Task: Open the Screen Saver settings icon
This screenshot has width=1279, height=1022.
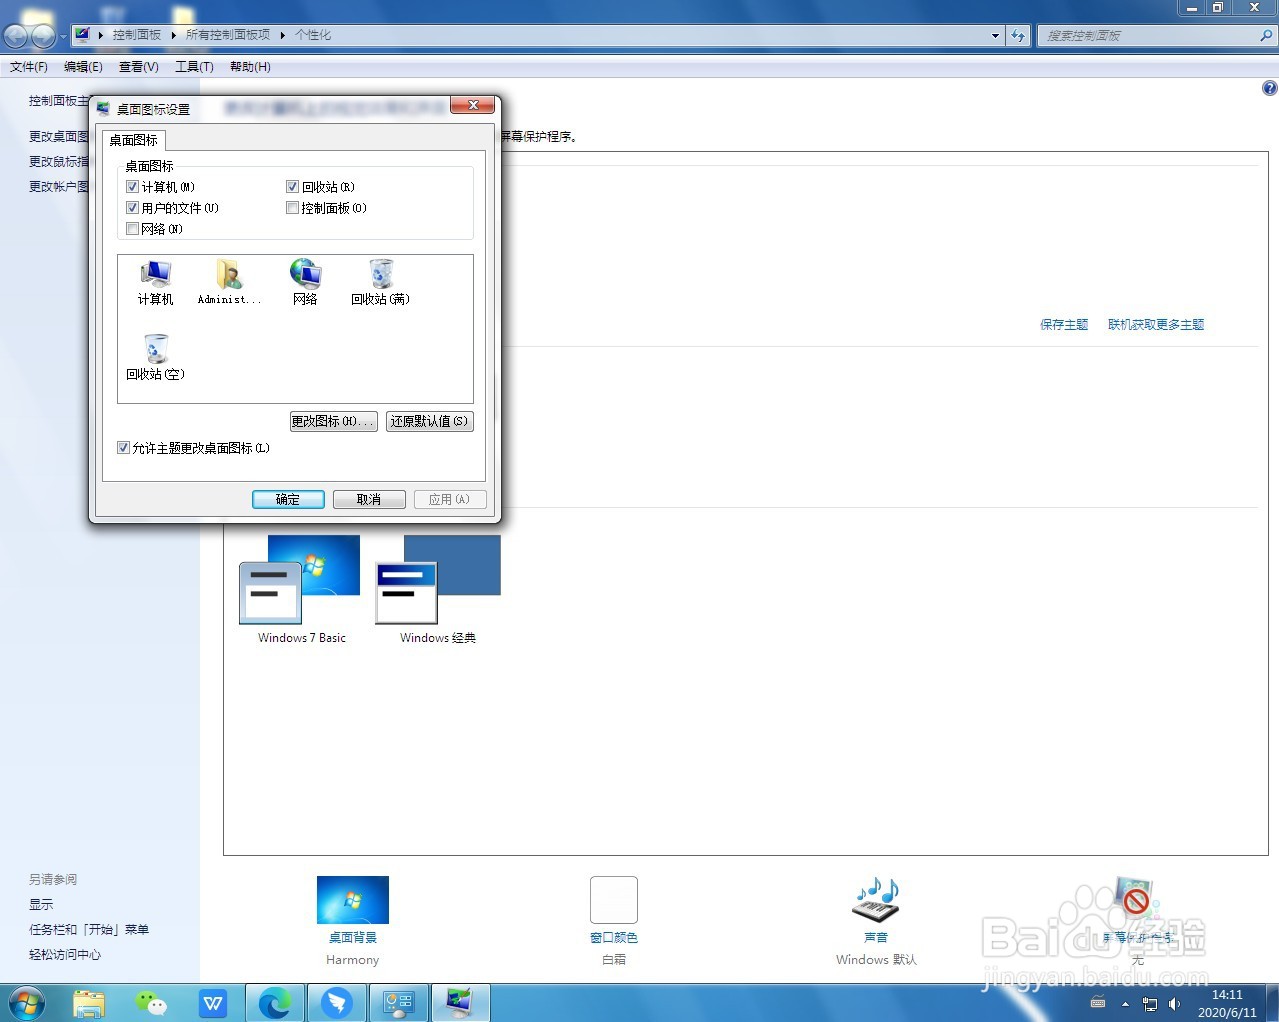Action: 1136,898
